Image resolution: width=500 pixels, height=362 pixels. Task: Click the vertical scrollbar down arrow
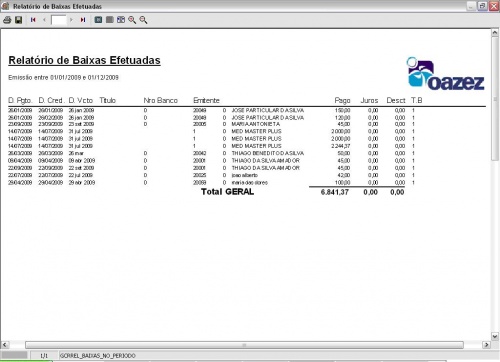tap(495, 336)
